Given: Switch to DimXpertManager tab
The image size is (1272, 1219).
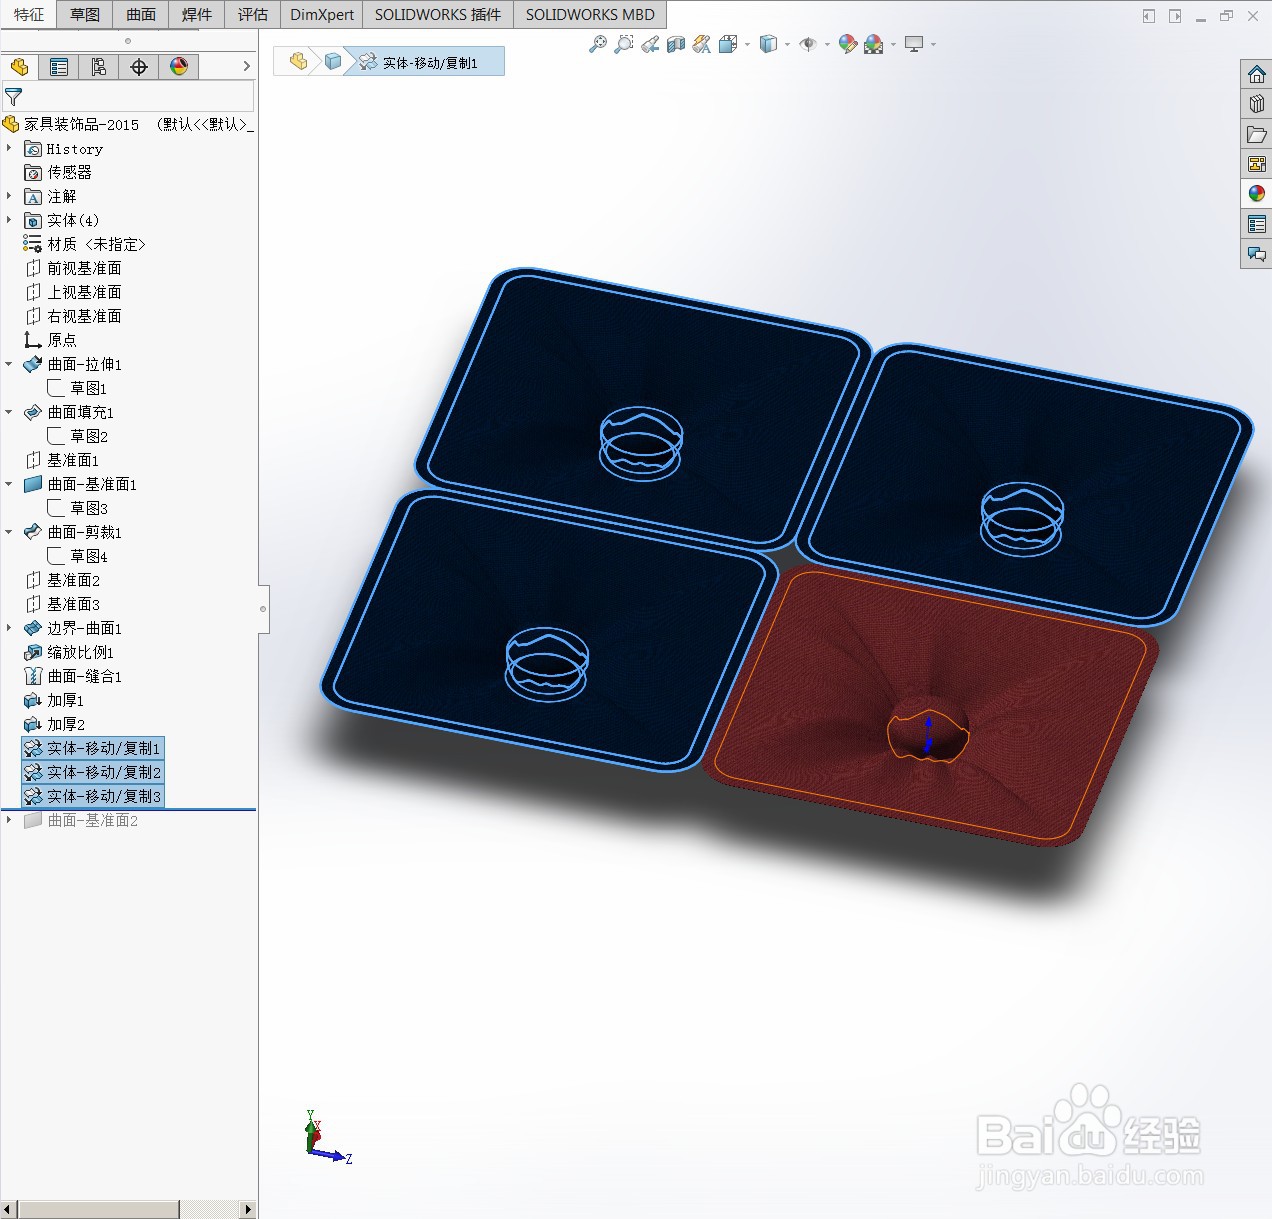Looking at the screenshot, I should pyautogui.click(x=139, y=66).
